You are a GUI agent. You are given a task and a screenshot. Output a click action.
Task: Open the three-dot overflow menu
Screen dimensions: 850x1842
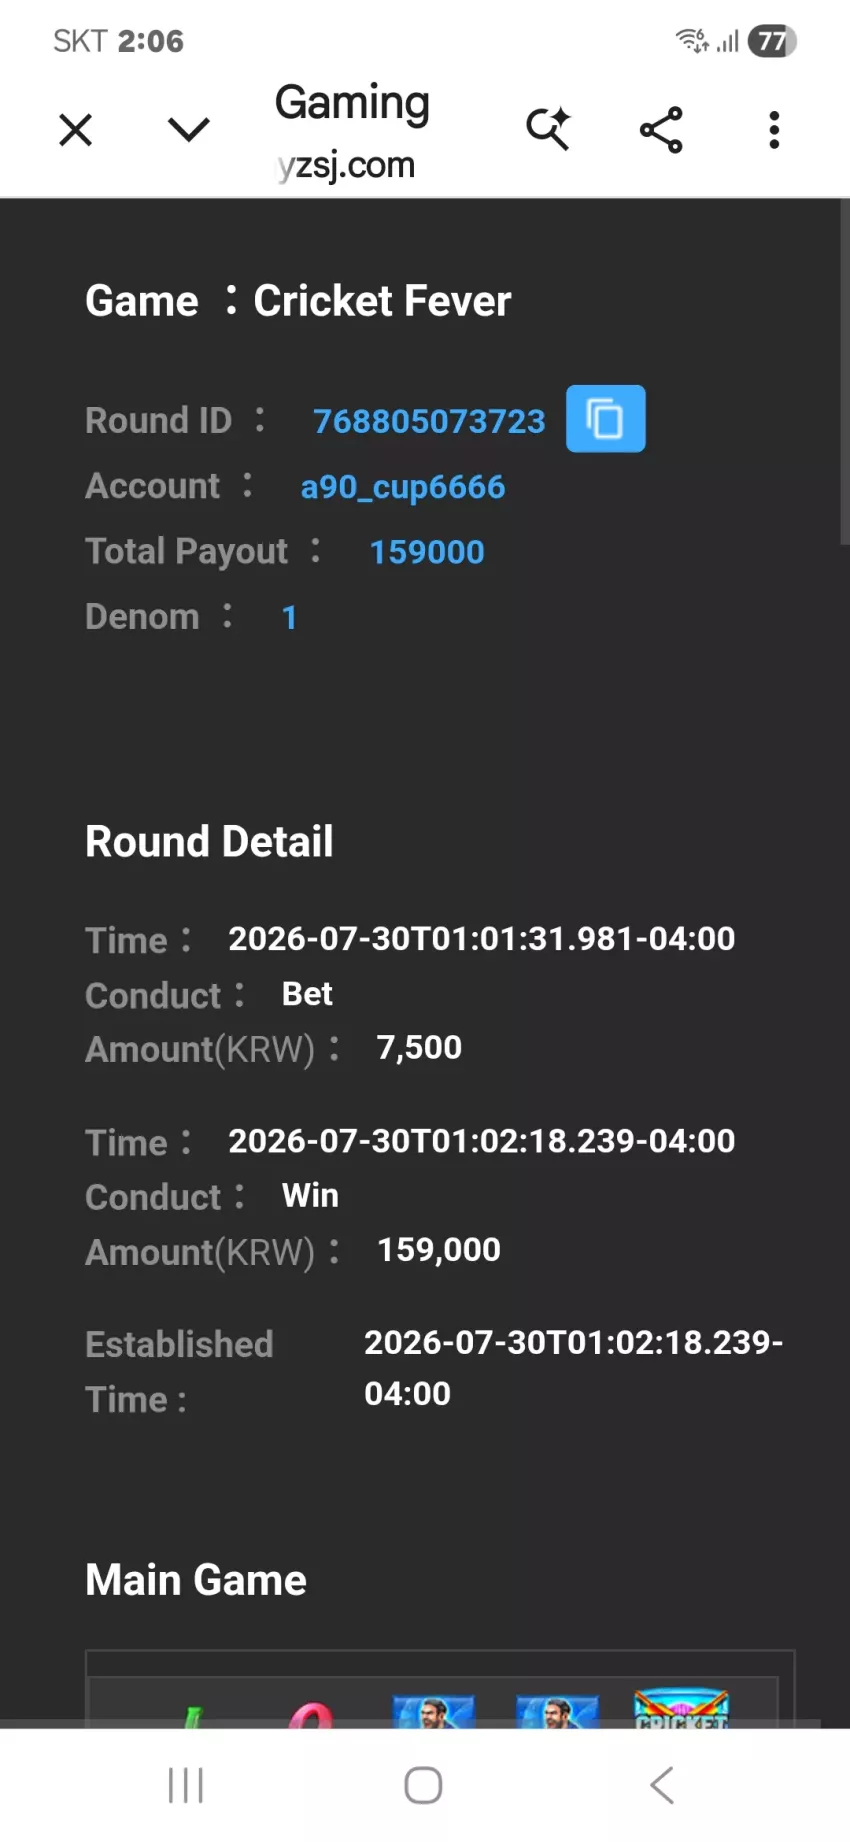click(x=774, y=130)
